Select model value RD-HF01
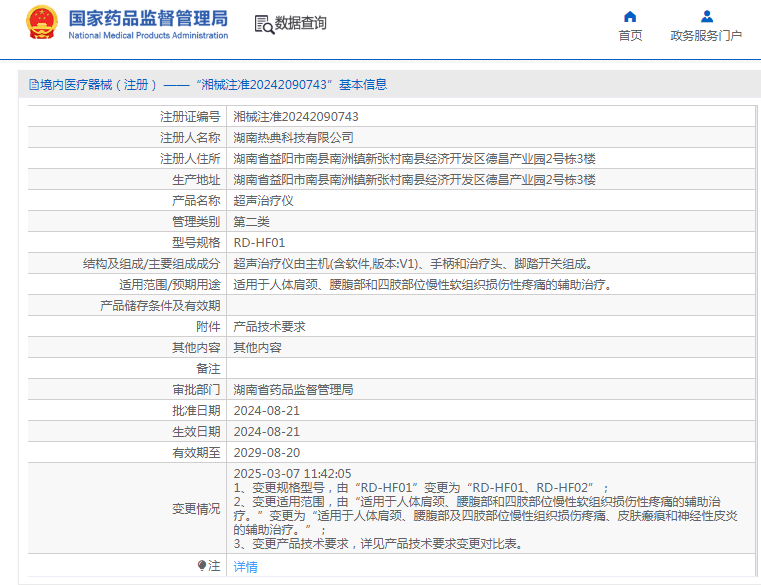This screenshot has width=761, height=585. 259,243
